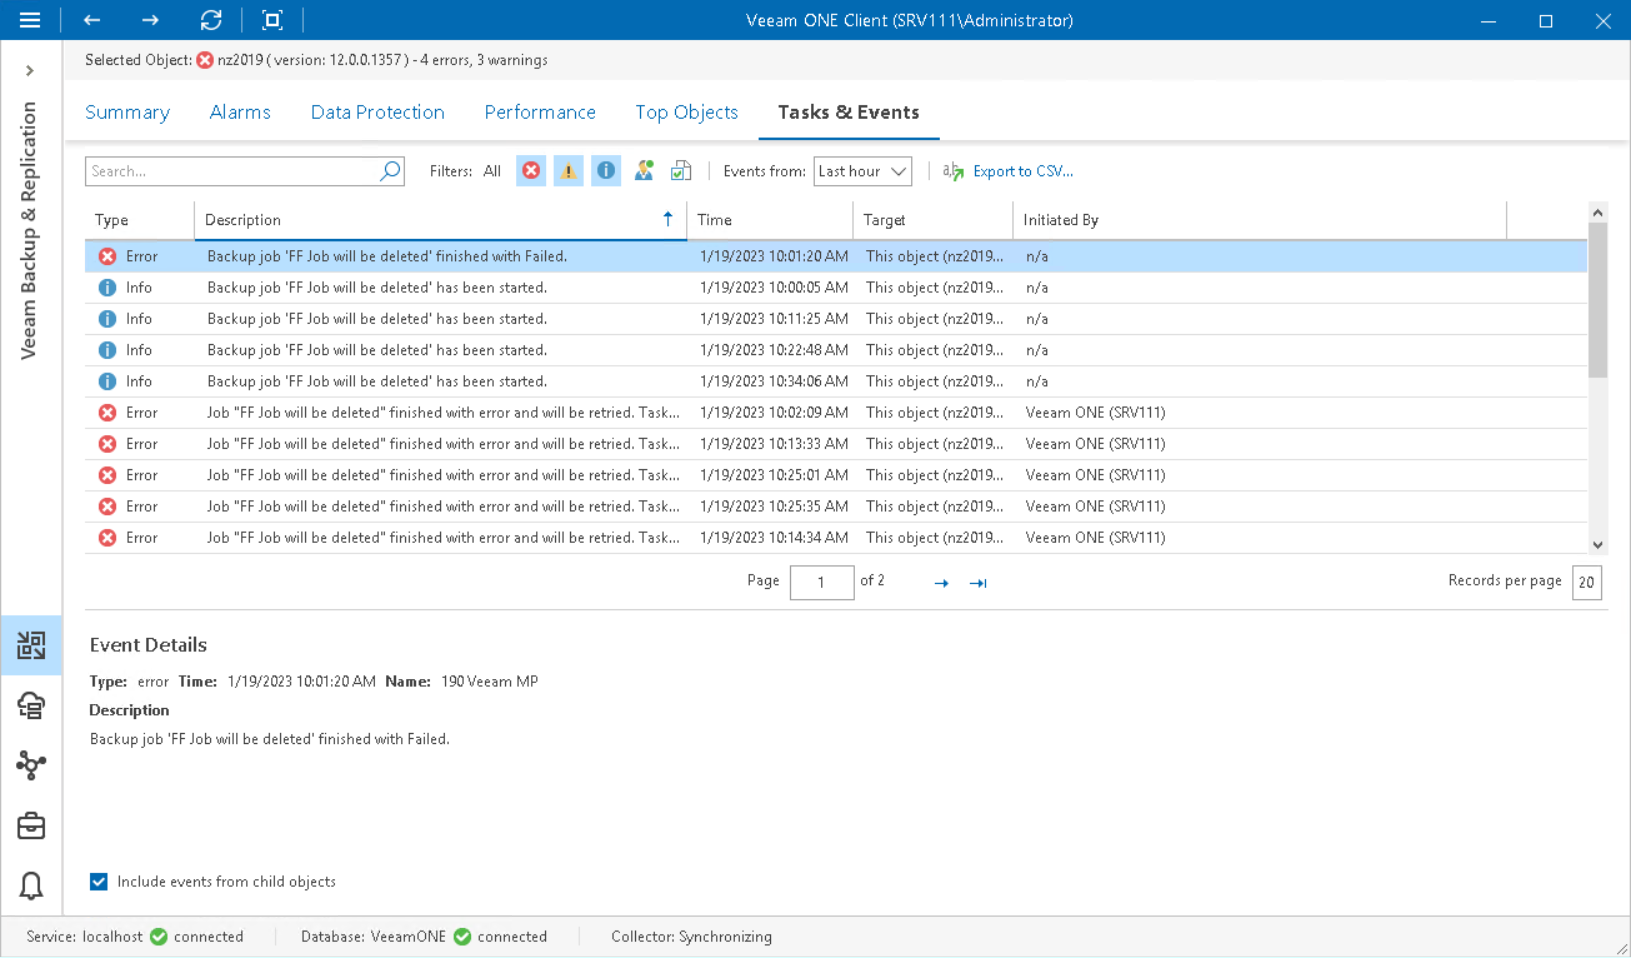Uncheck Include events from child objects
Image resolution: width=1631 pixels, height=958 pixels.
click(98, 881)
